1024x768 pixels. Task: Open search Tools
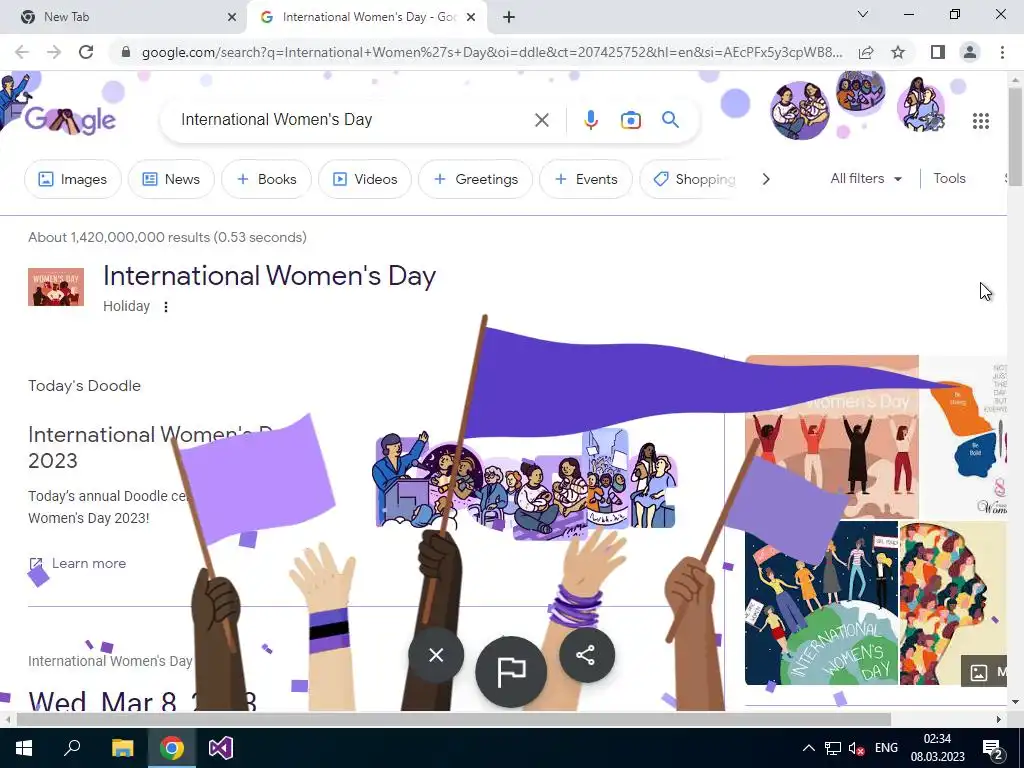pos(949,178)
